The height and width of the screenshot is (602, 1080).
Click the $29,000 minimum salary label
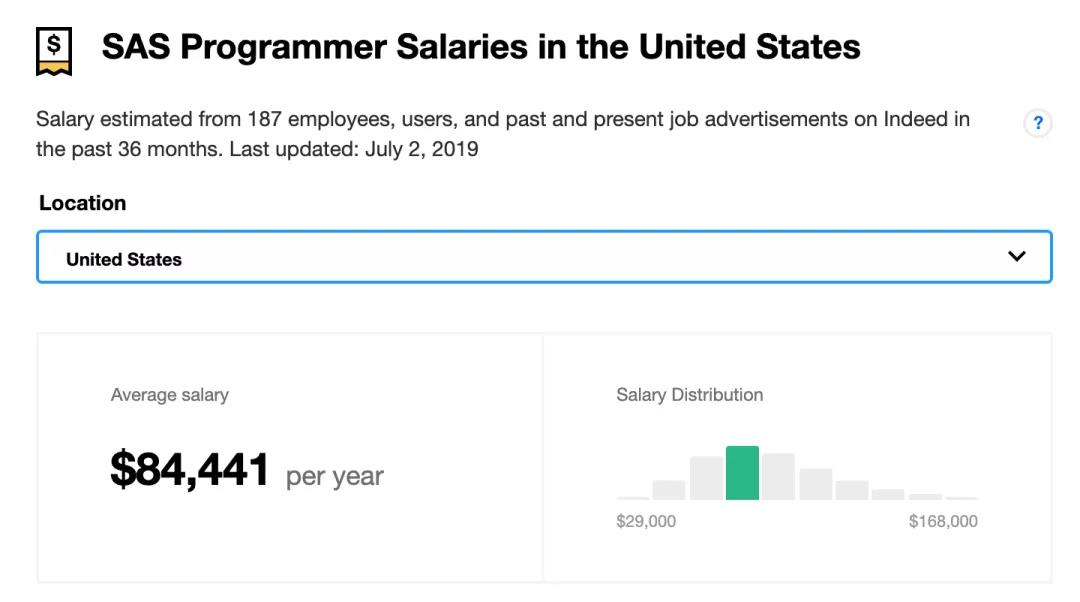tap(646, 521)
